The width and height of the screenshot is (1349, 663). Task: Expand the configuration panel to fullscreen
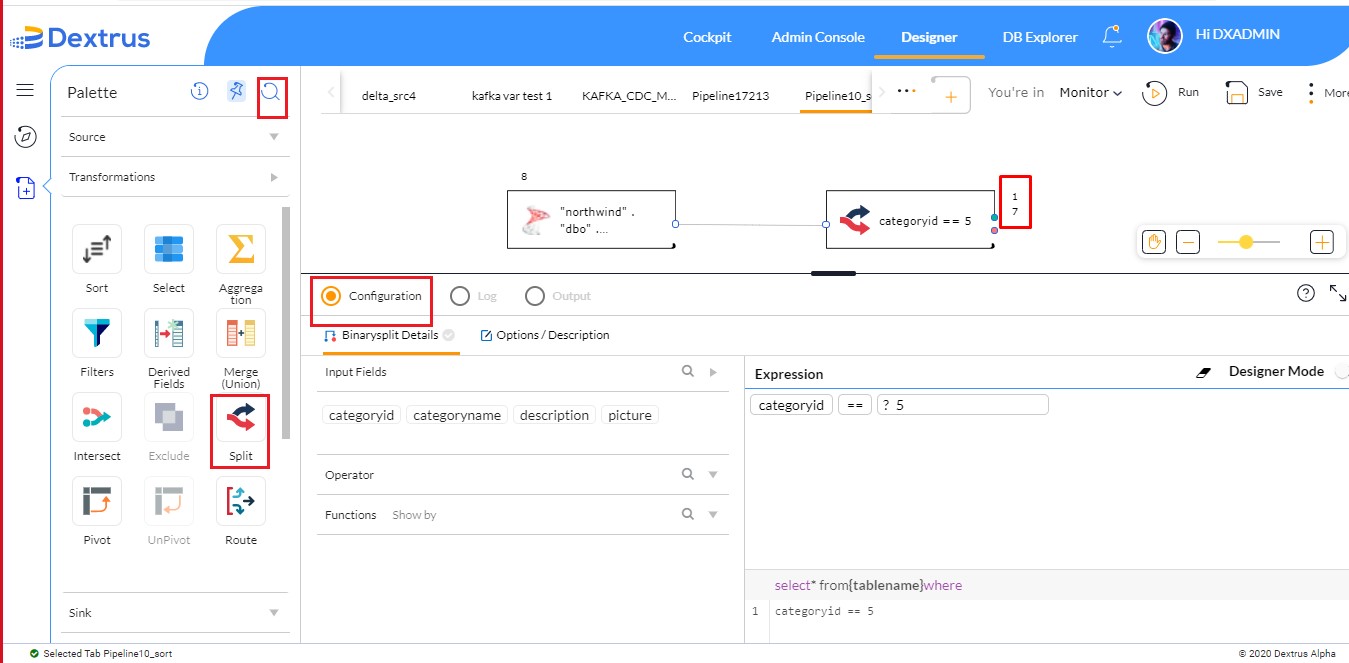[1337, 293]
